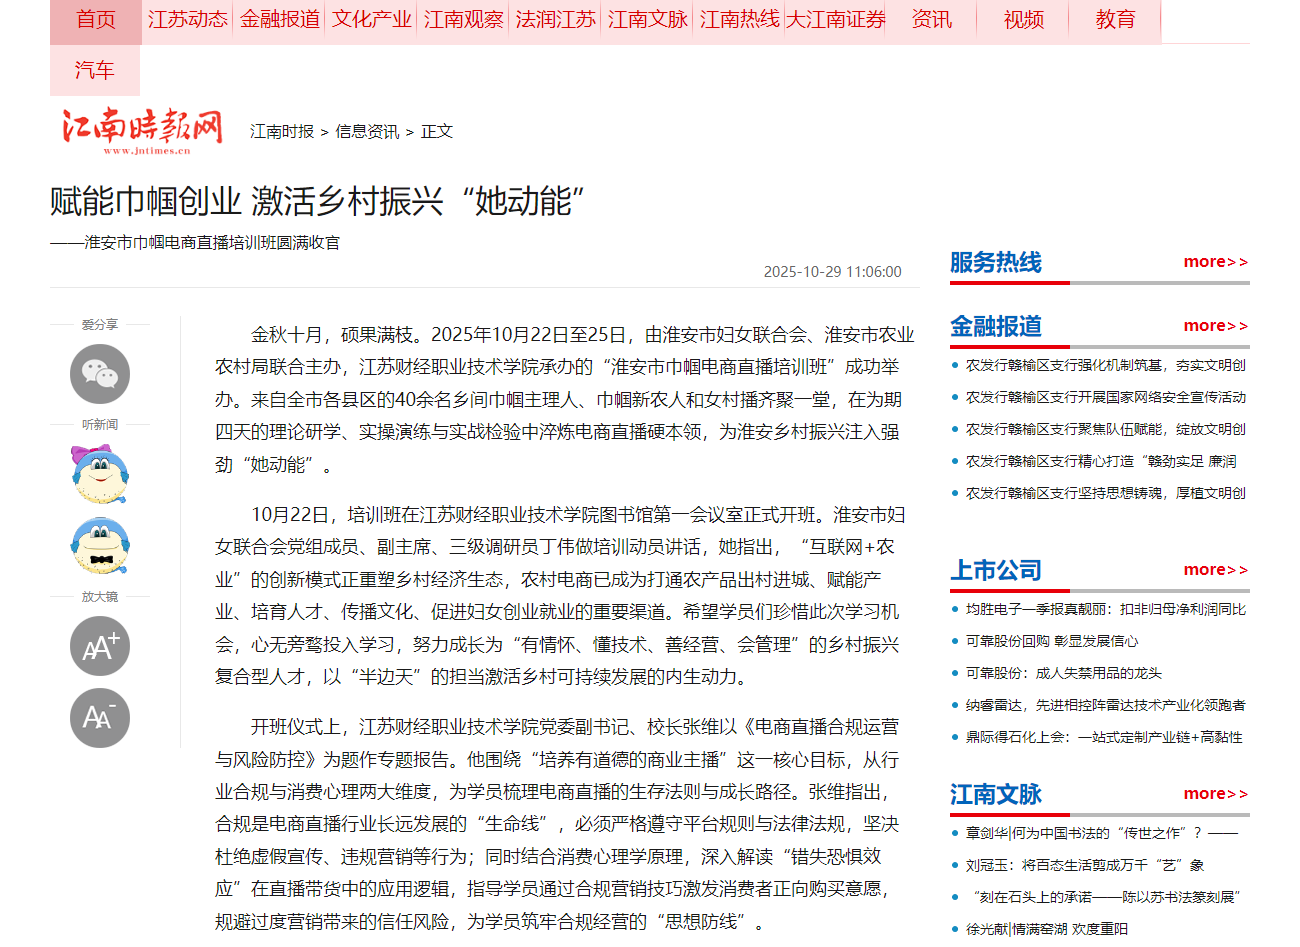Click the 信息资讯 breadcrumb link
This screenshot has width=1300, height=947.
point(367,132)
